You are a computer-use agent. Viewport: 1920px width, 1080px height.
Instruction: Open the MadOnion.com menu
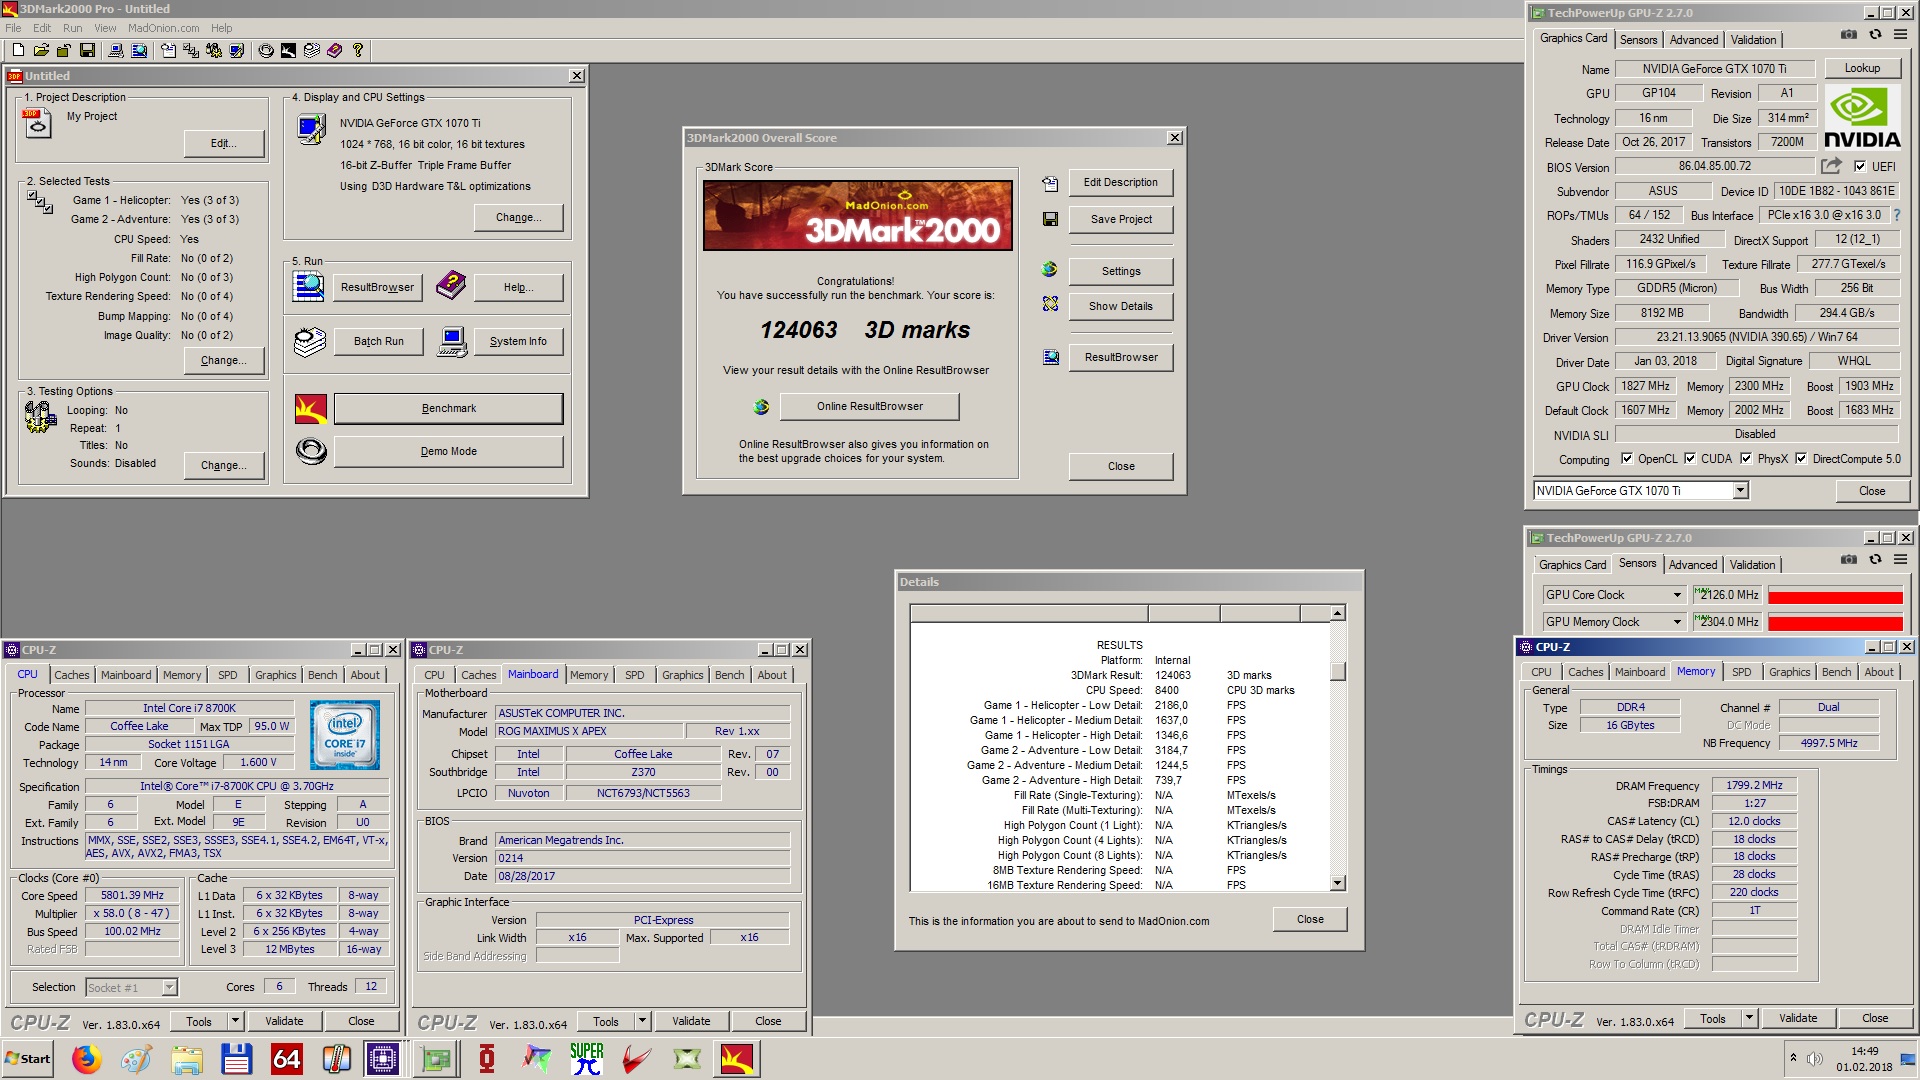163,28
